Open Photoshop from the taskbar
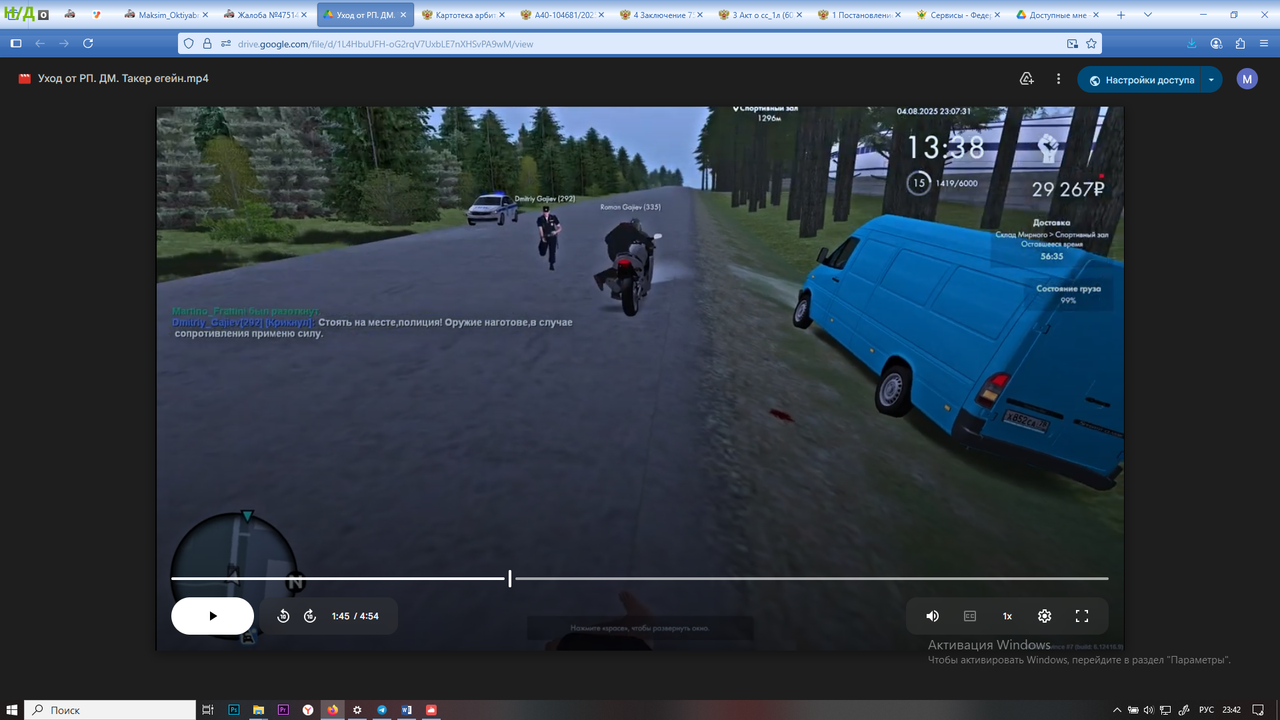 (x=234, y=710)
